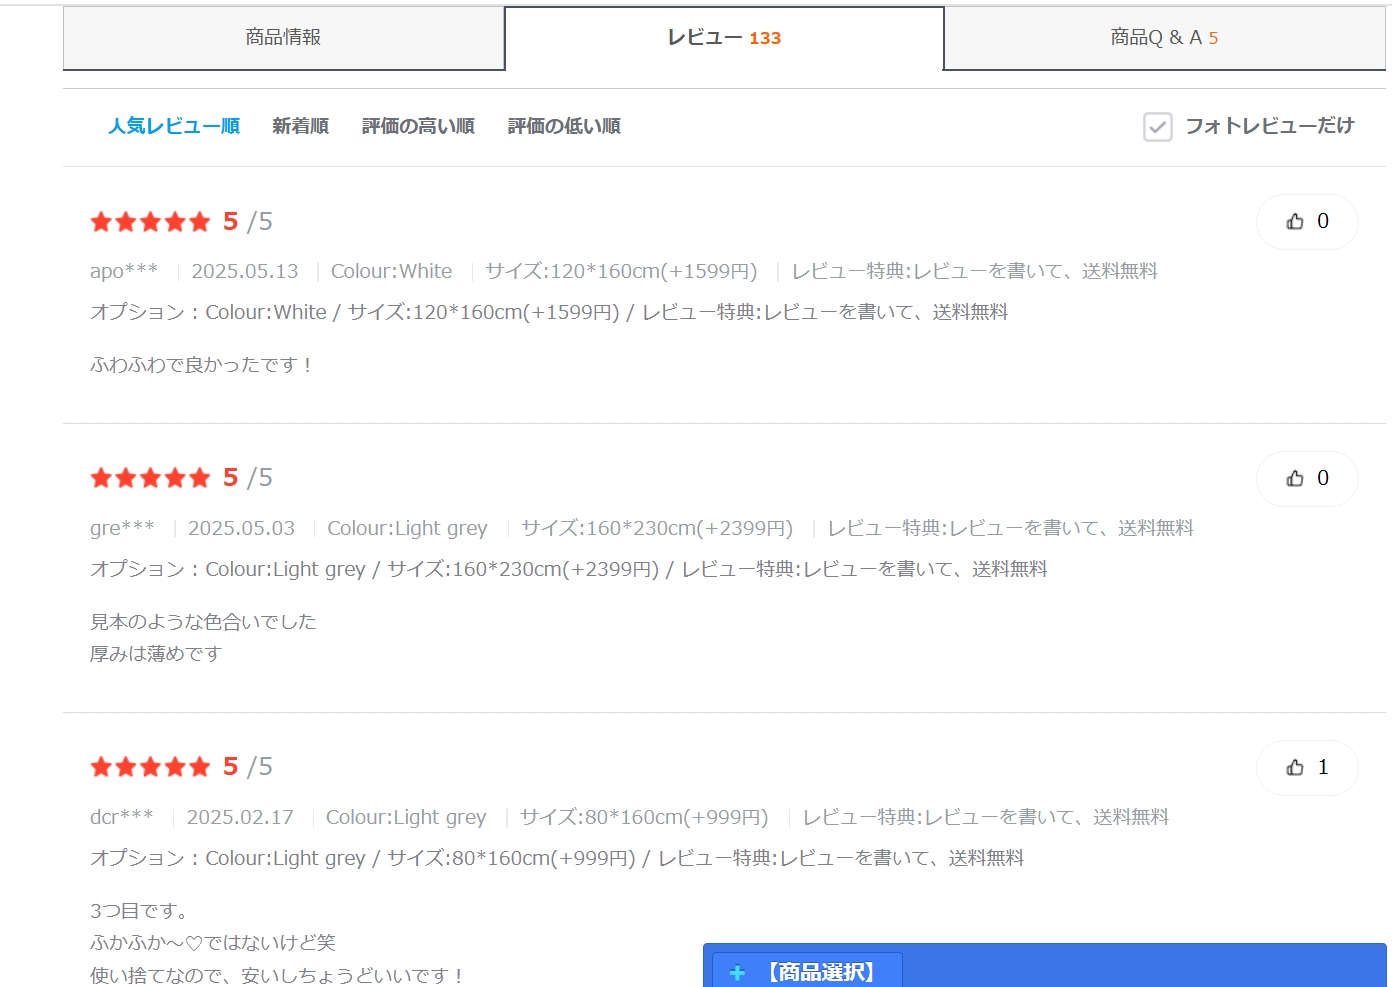Click the フォトレビューだけ label text

click(x=1269, y=126)
